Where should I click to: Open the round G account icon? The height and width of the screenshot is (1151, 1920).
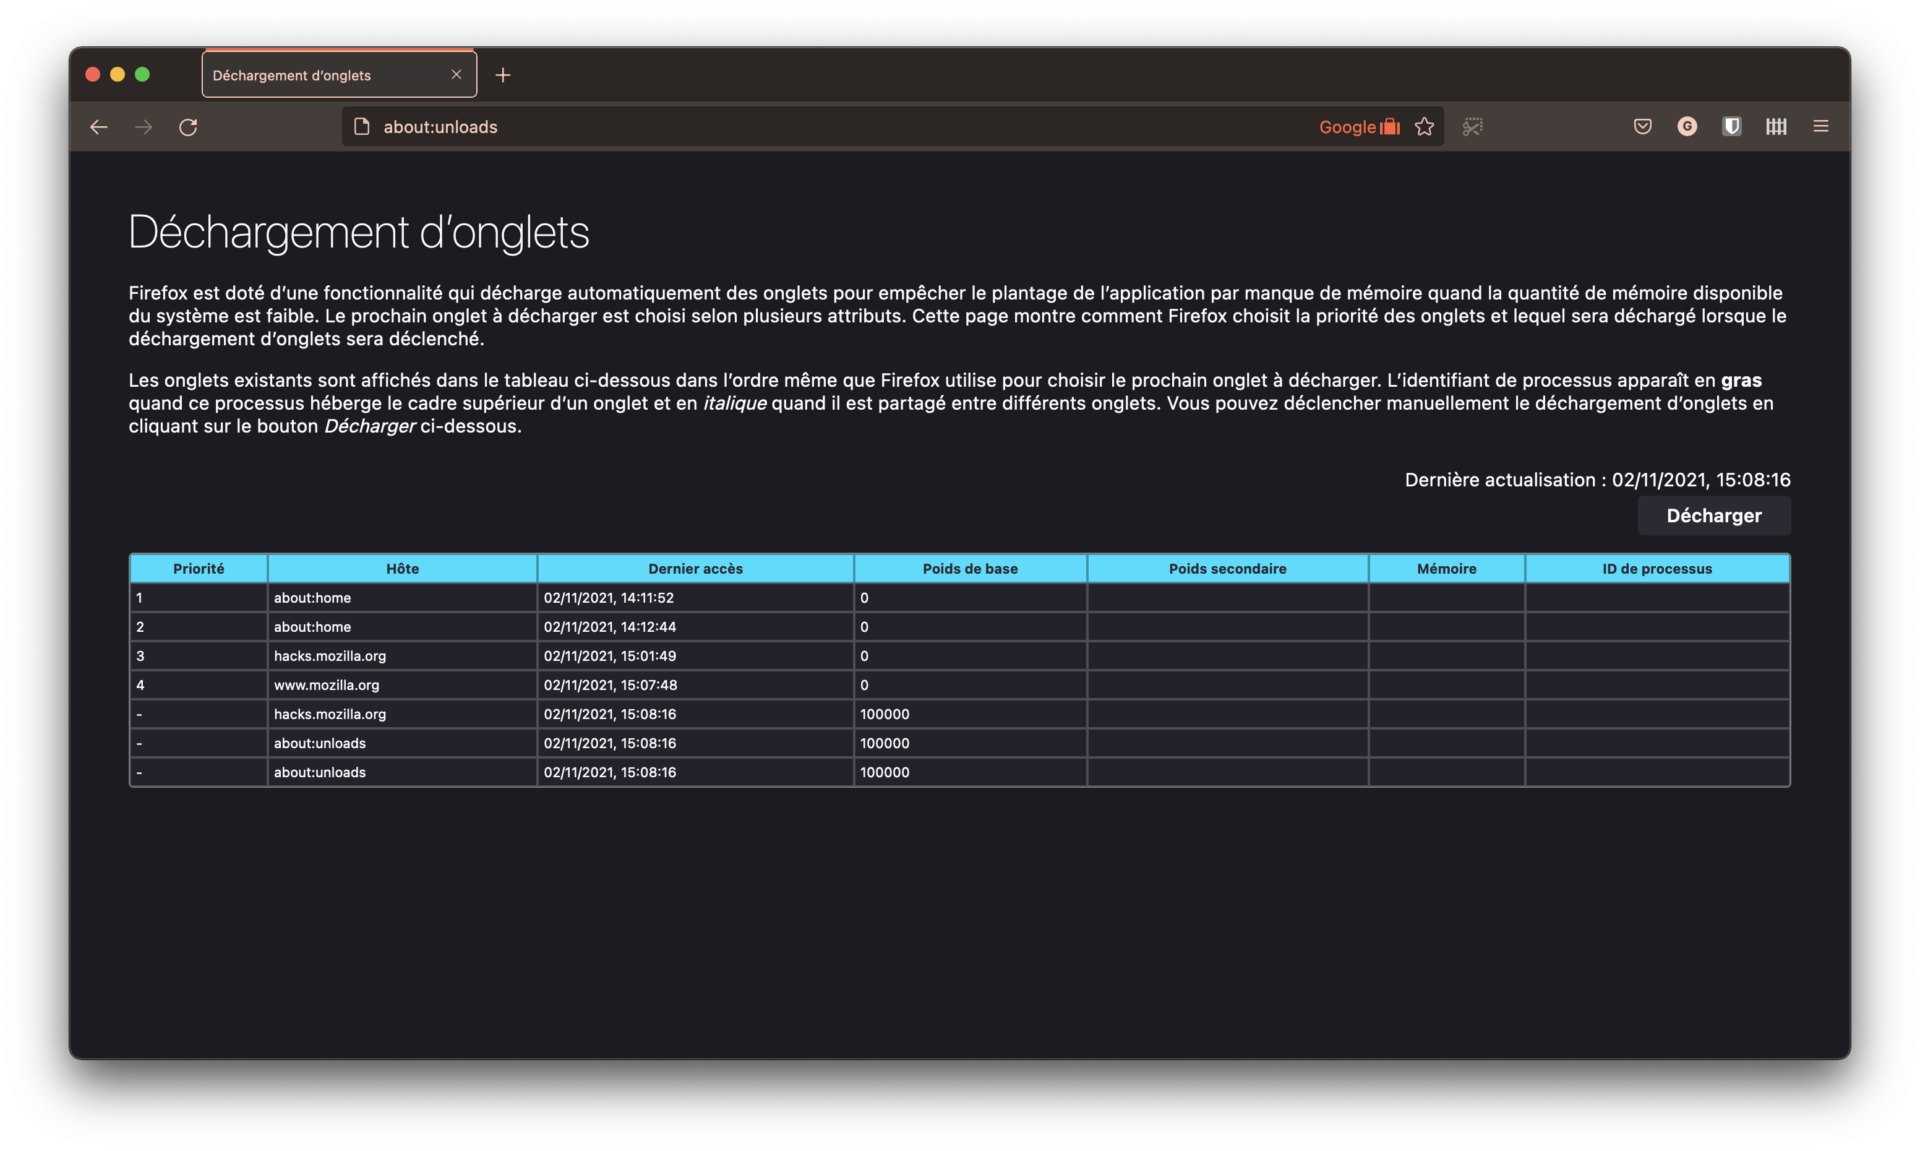pyautogui.click(x=1687, y=127)
